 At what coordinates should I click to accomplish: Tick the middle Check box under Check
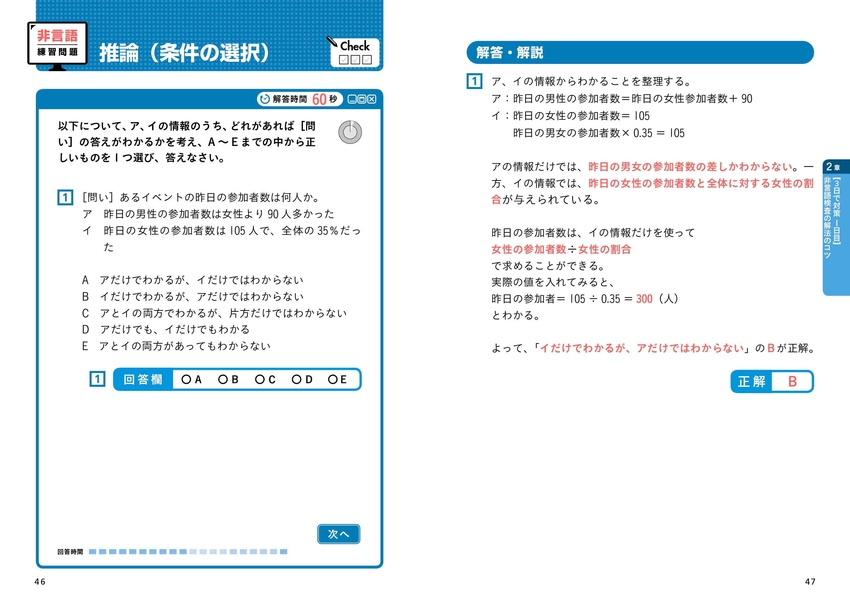pos(355,60)
